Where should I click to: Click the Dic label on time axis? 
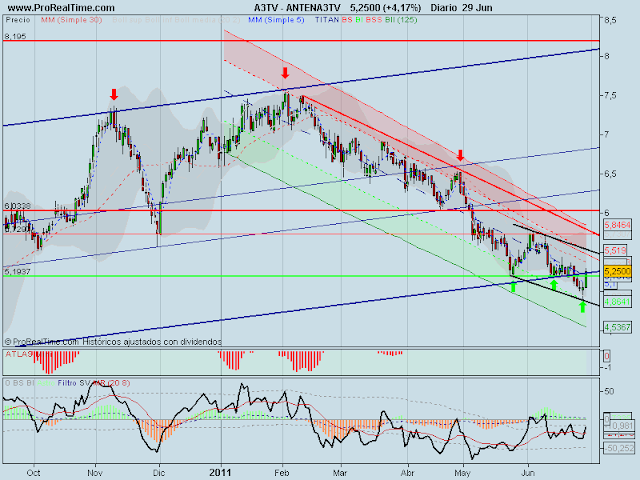(x=159, y=473)
